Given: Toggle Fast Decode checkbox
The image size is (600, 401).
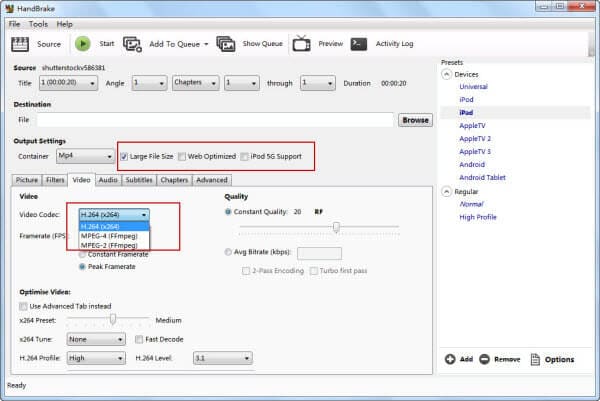Looking at the screenshot, I should point(139,339).
